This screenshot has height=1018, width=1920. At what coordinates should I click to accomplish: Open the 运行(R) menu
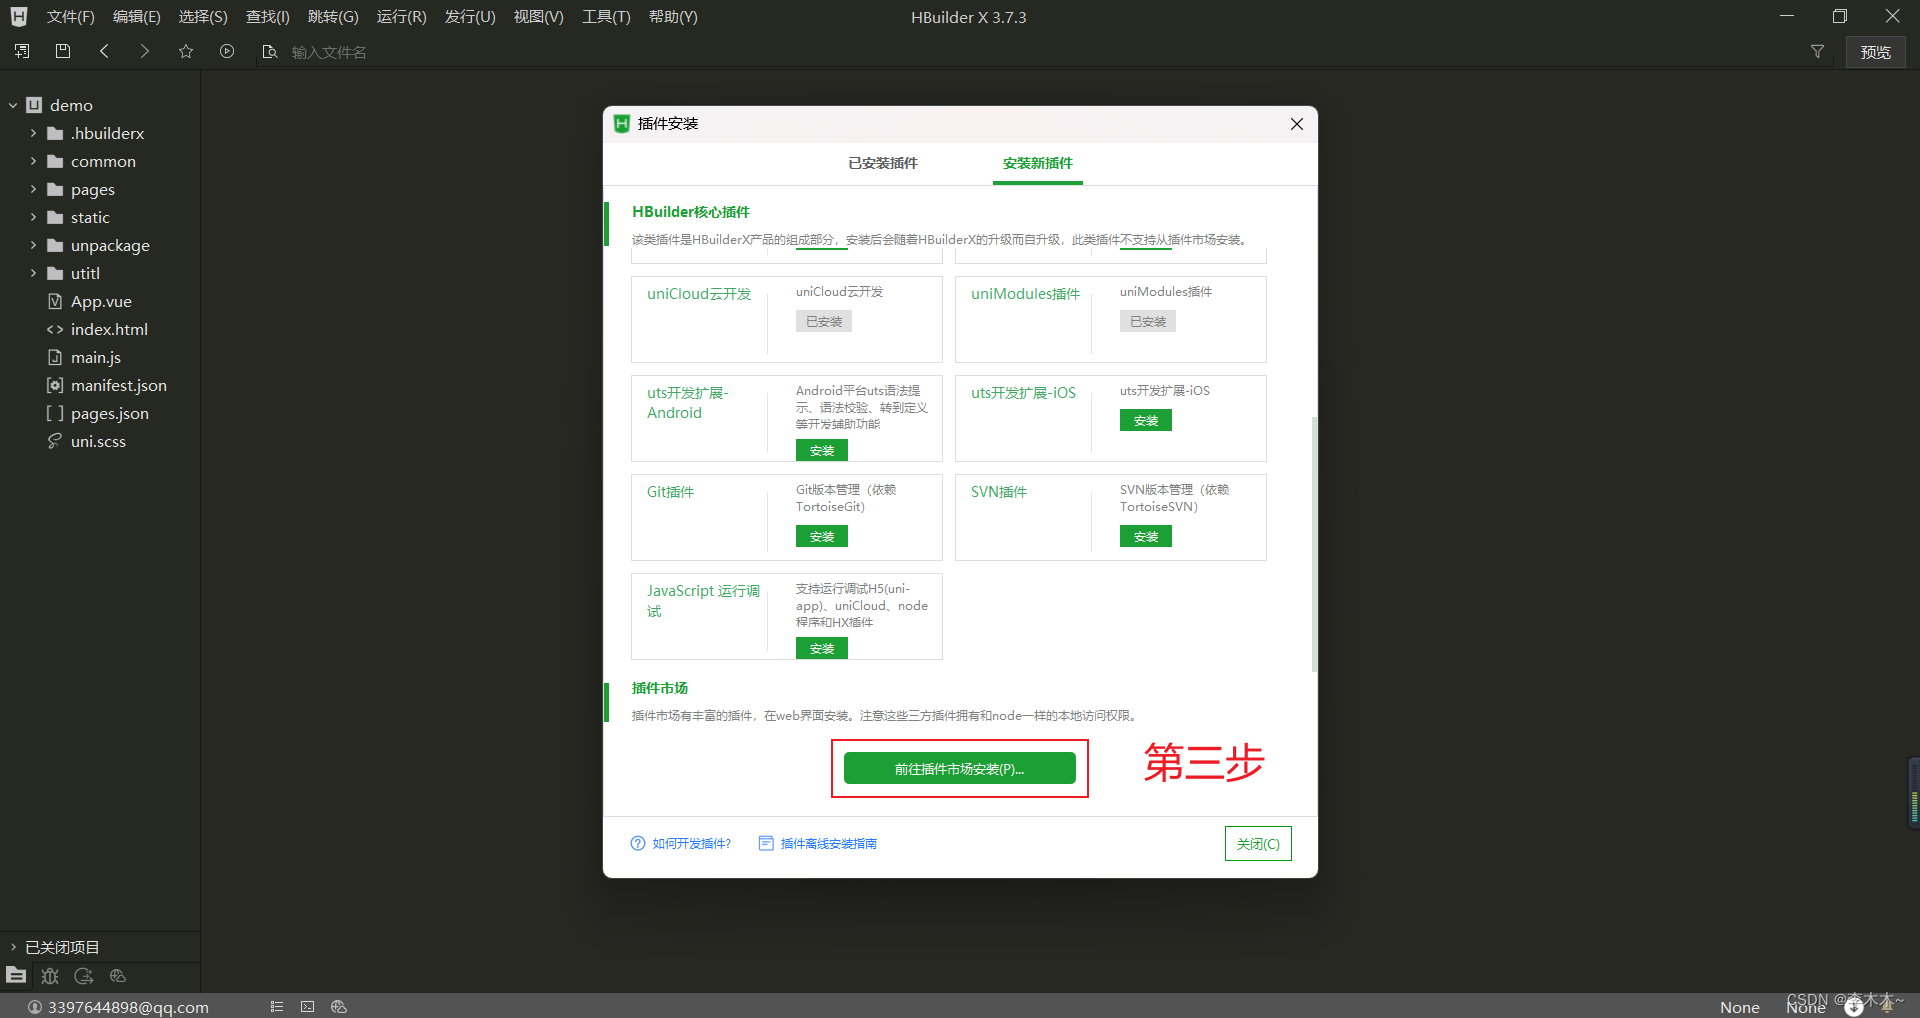(401, 17)
